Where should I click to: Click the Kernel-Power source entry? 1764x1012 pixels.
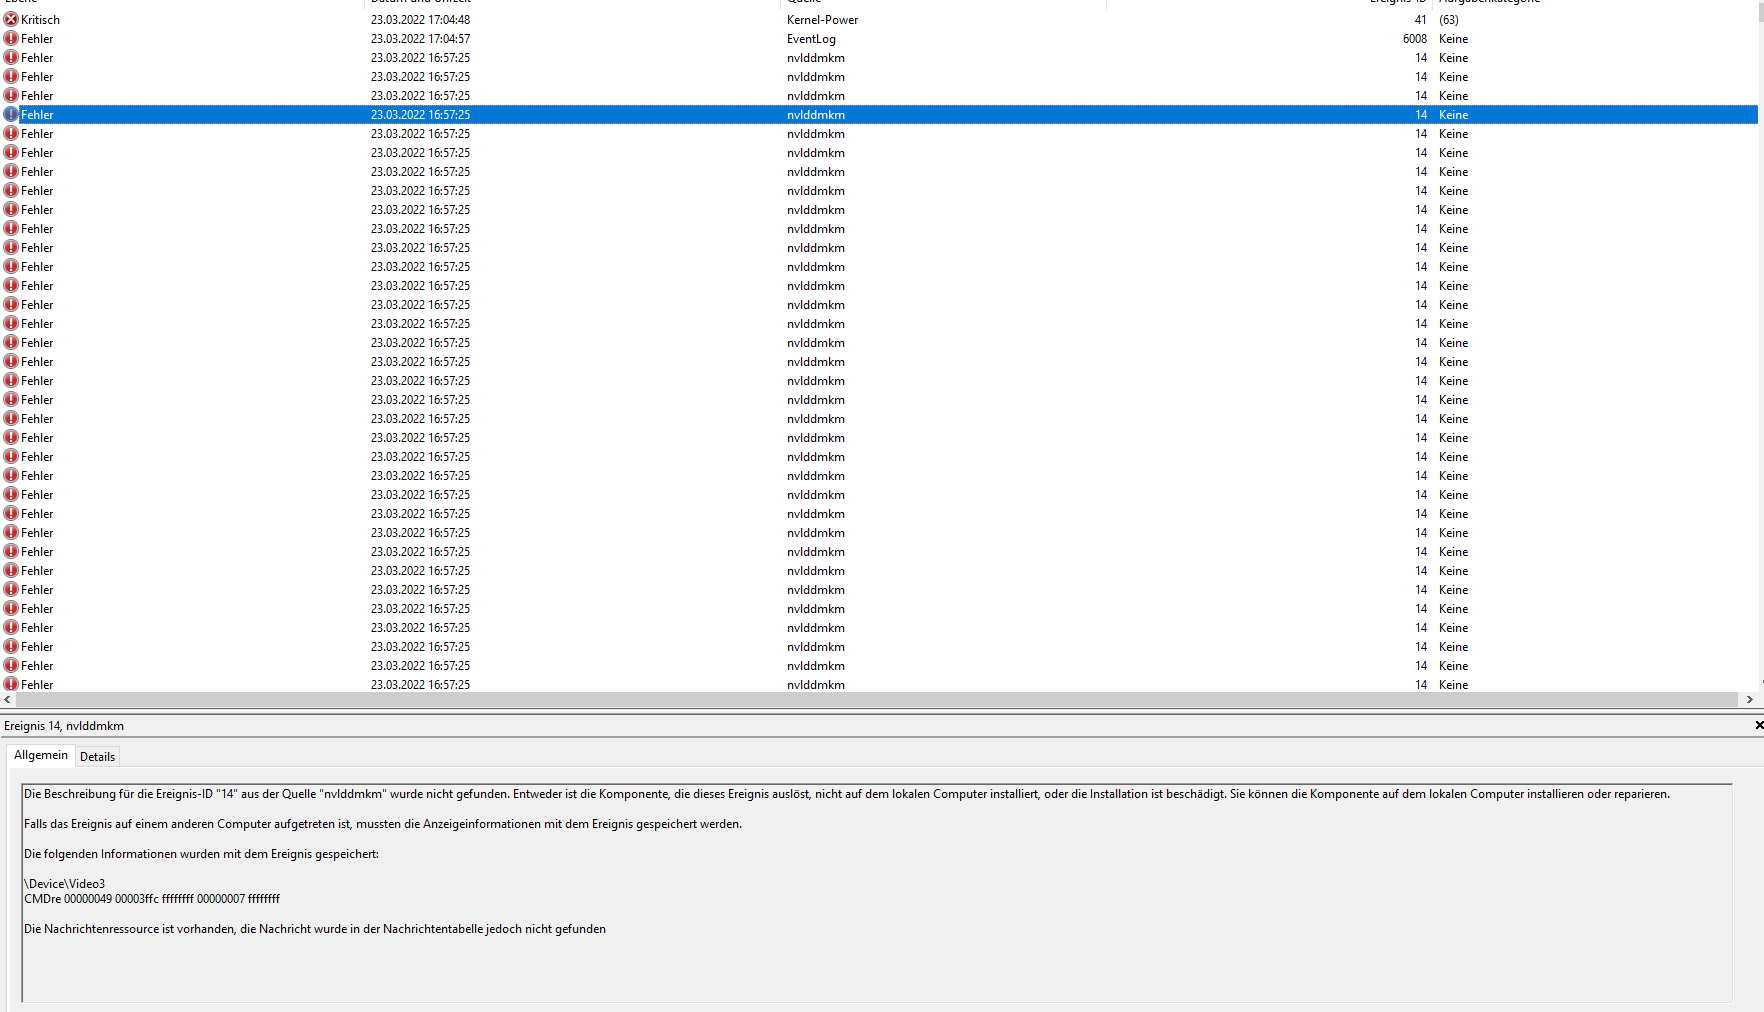pyautogui.click(x=822, y=20)
